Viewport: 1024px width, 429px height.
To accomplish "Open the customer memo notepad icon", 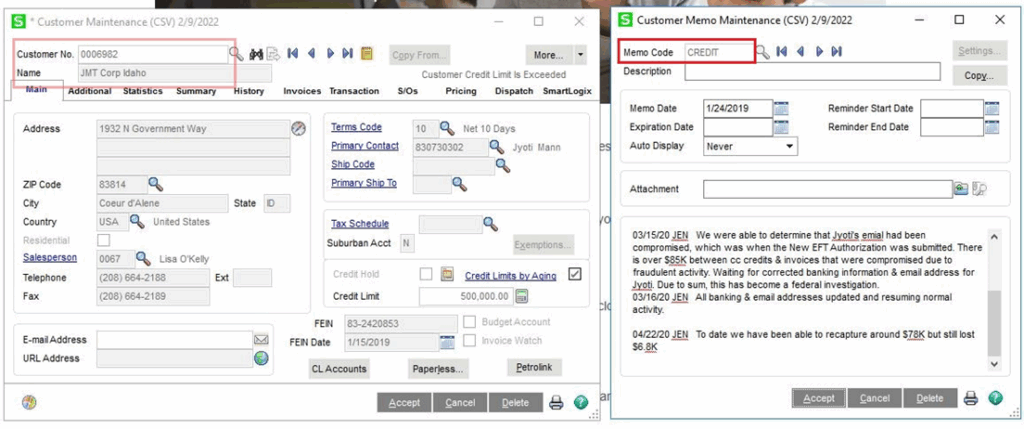I will [366, 54].
